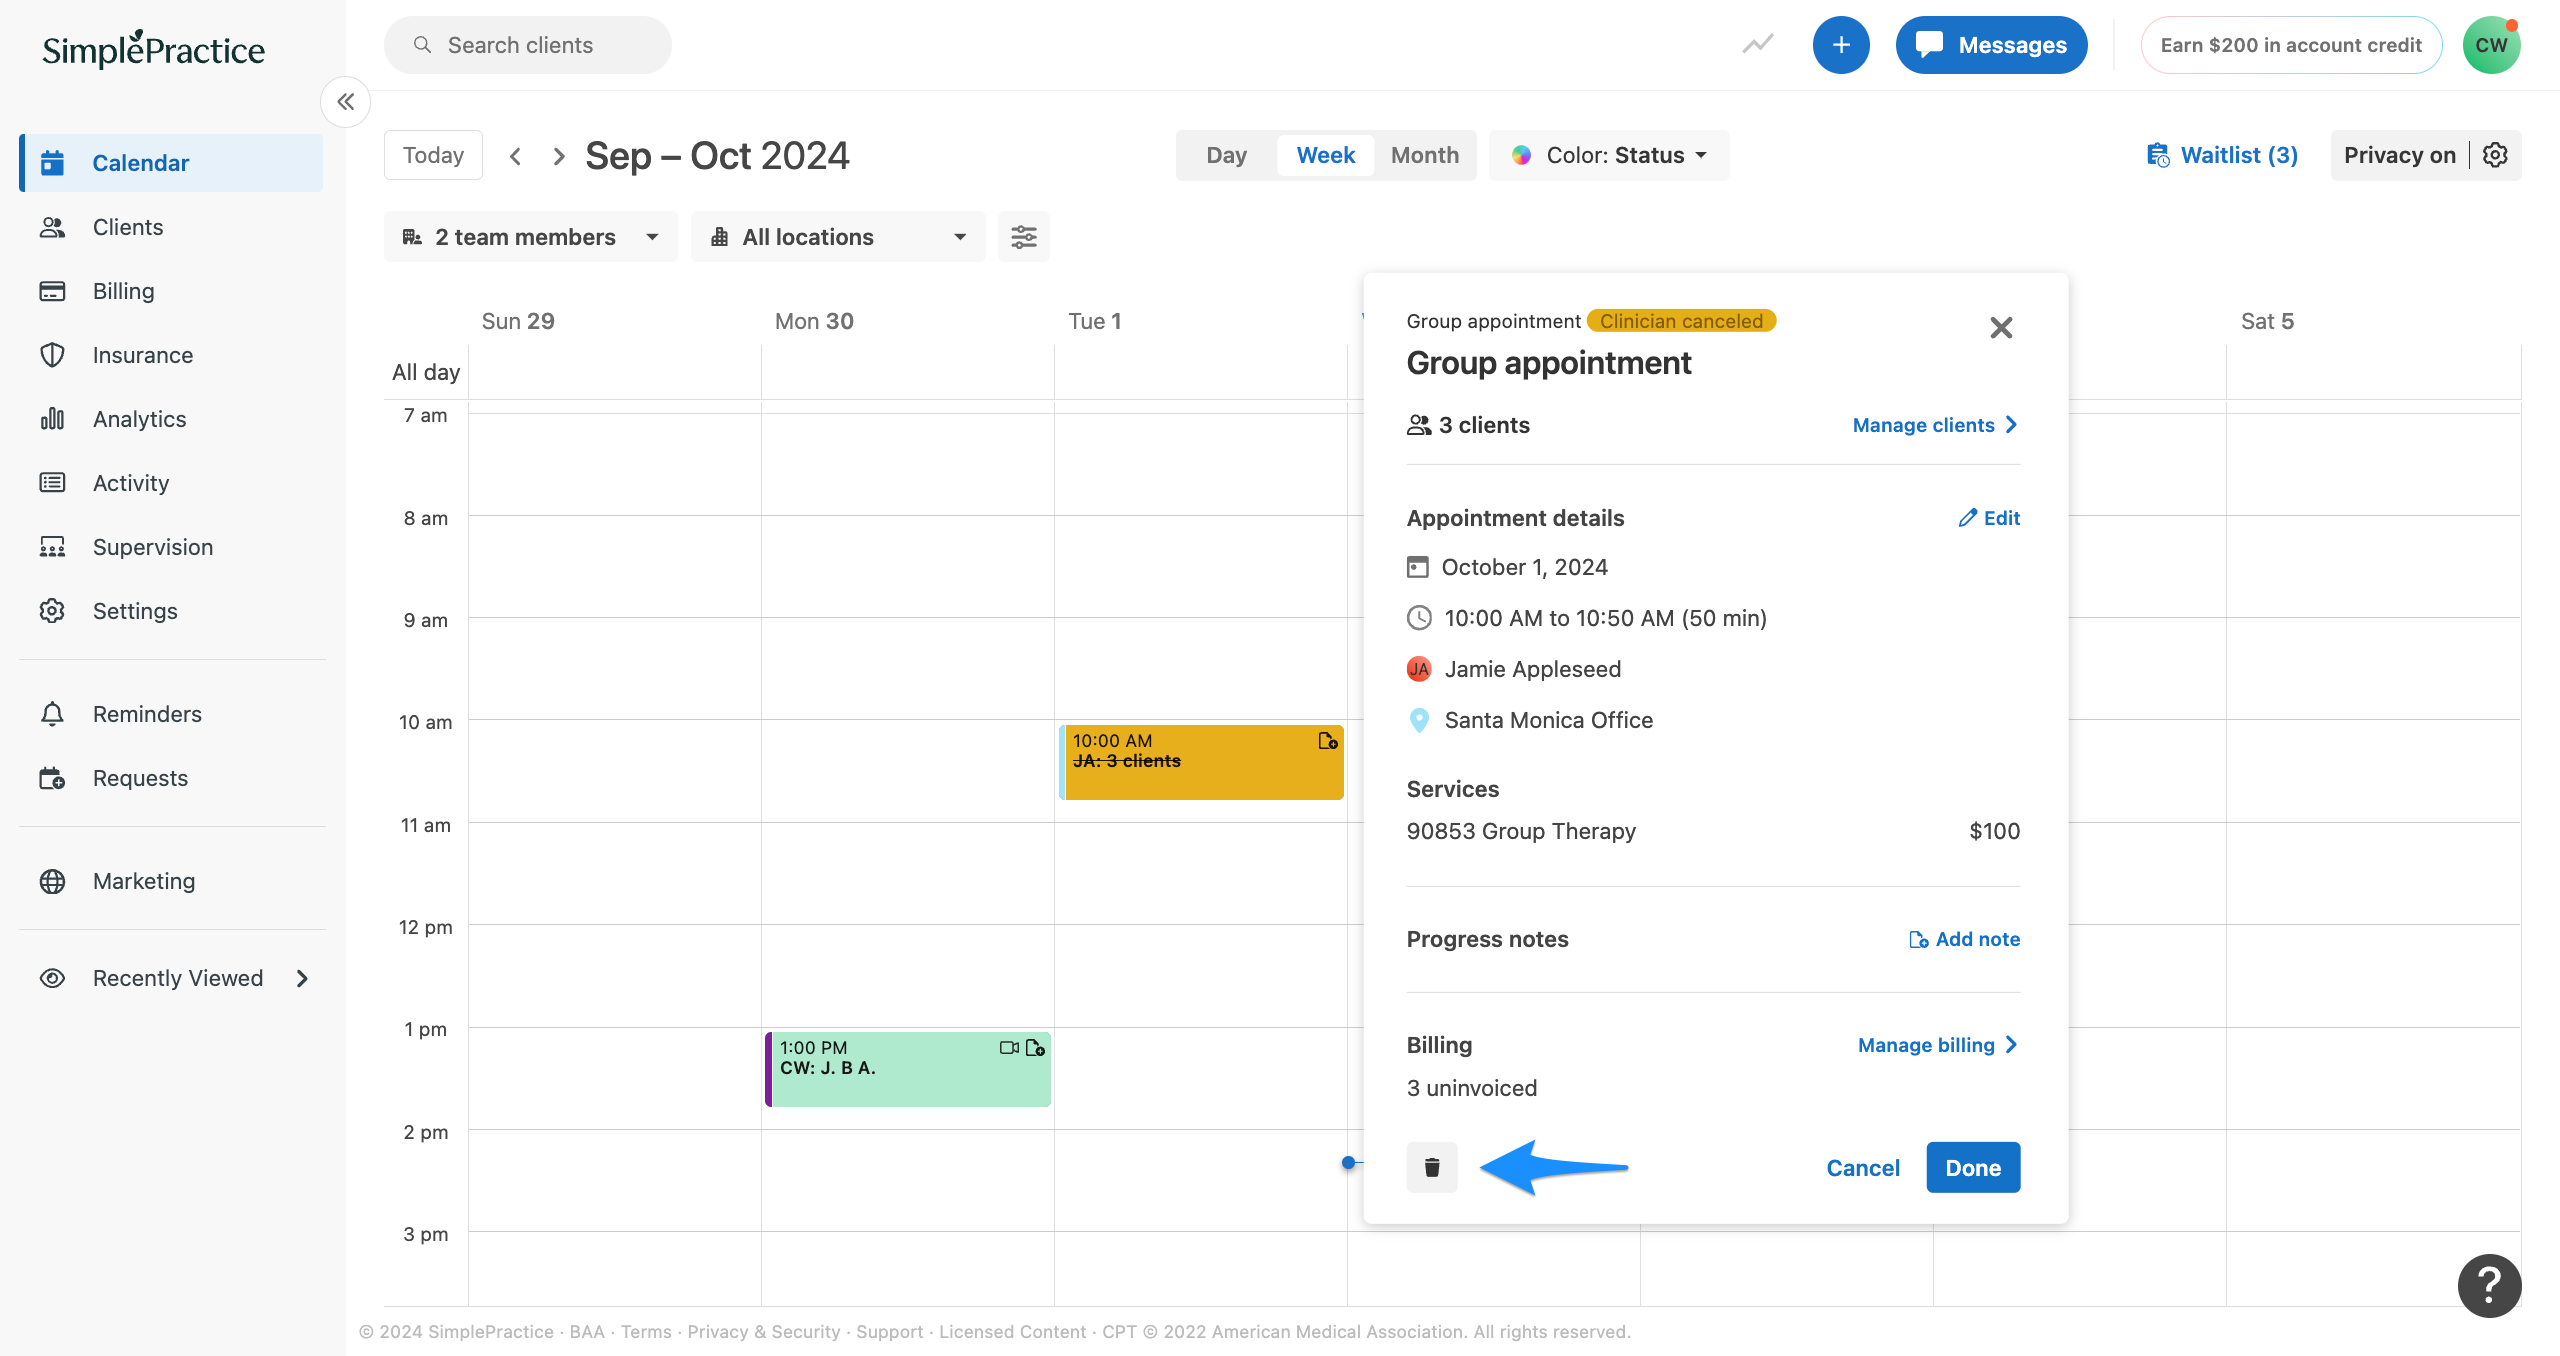
Task: Click the Mon 30 day header
Action: tap(814, 321)
